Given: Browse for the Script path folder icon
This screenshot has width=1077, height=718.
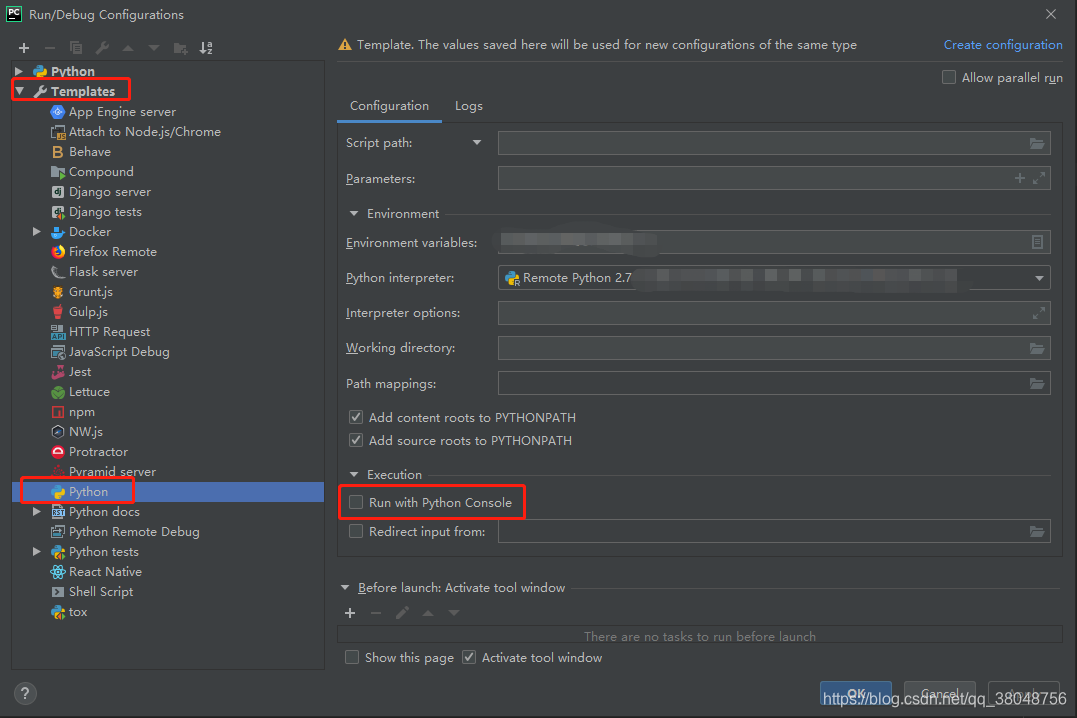Looking at the screenshot, I should point(1036,144).
